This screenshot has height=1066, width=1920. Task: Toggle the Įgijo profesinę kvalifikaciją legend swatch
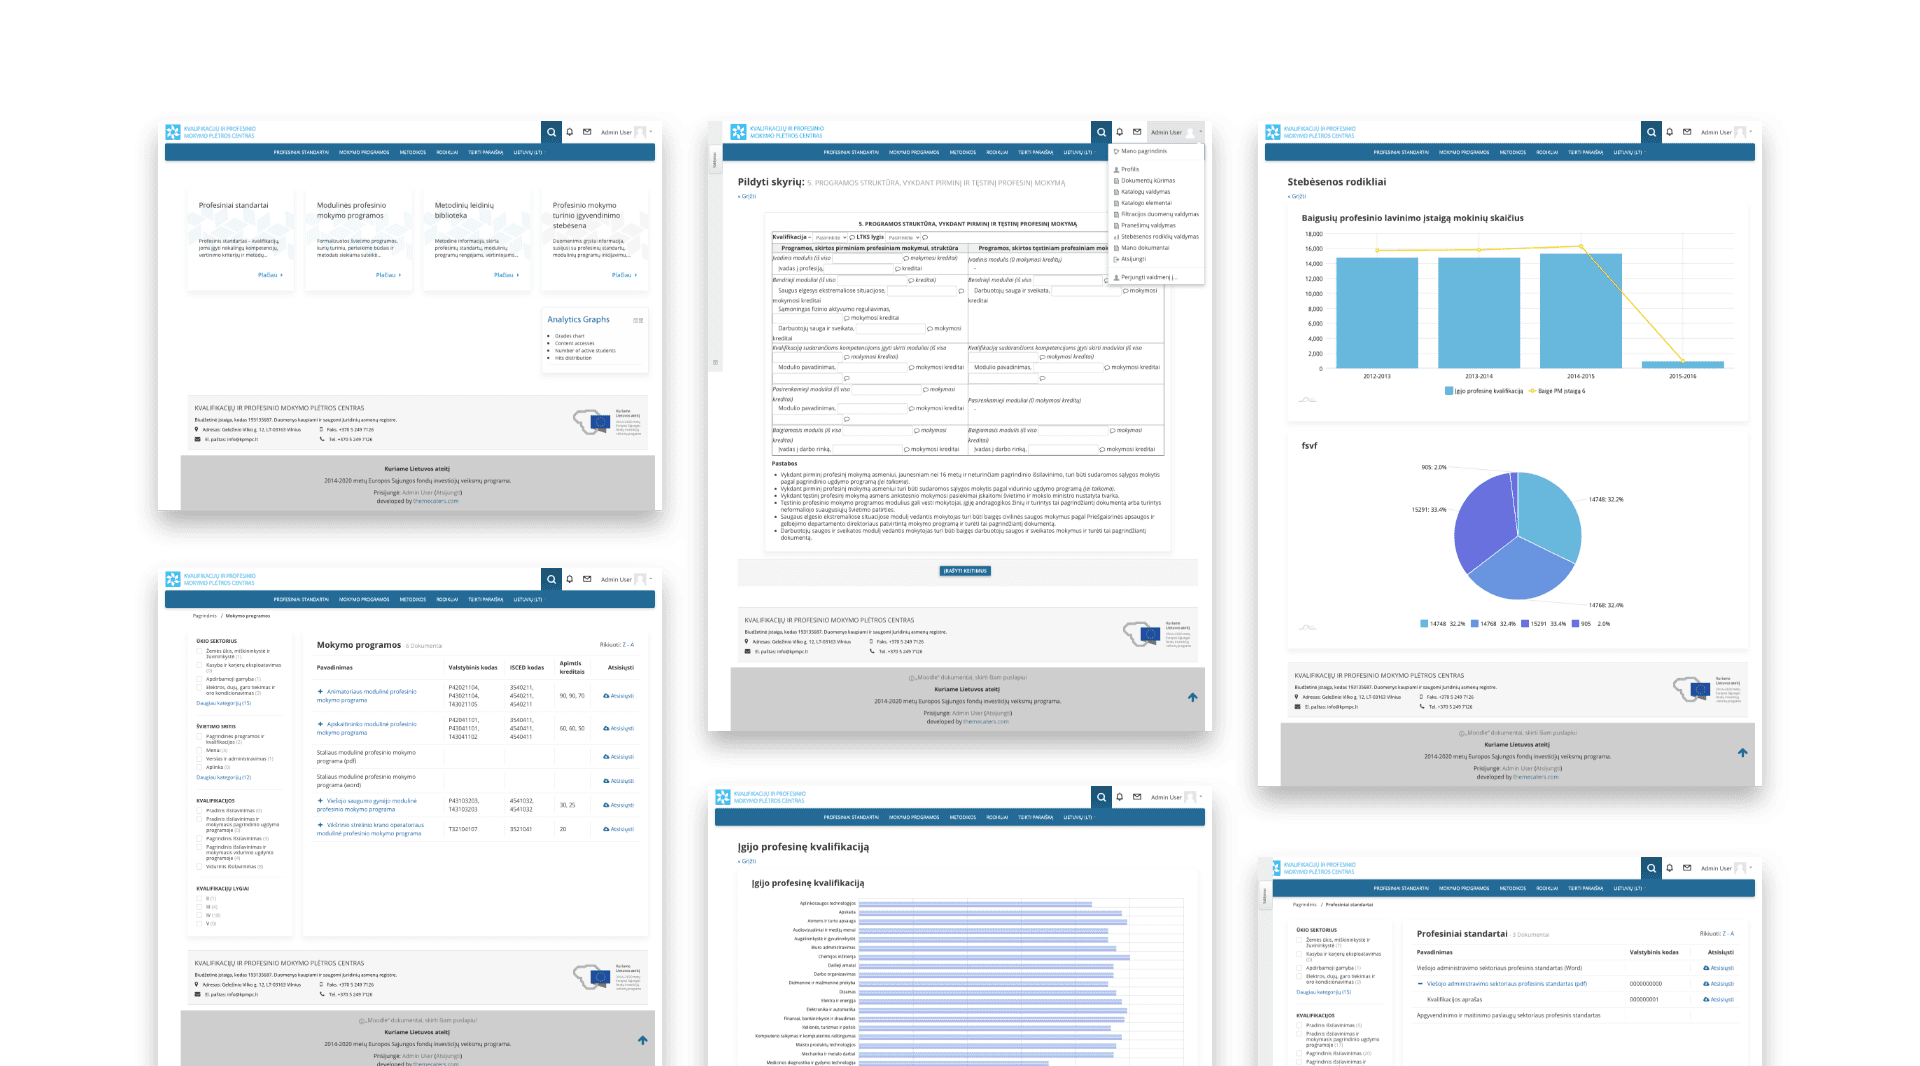1449,391
